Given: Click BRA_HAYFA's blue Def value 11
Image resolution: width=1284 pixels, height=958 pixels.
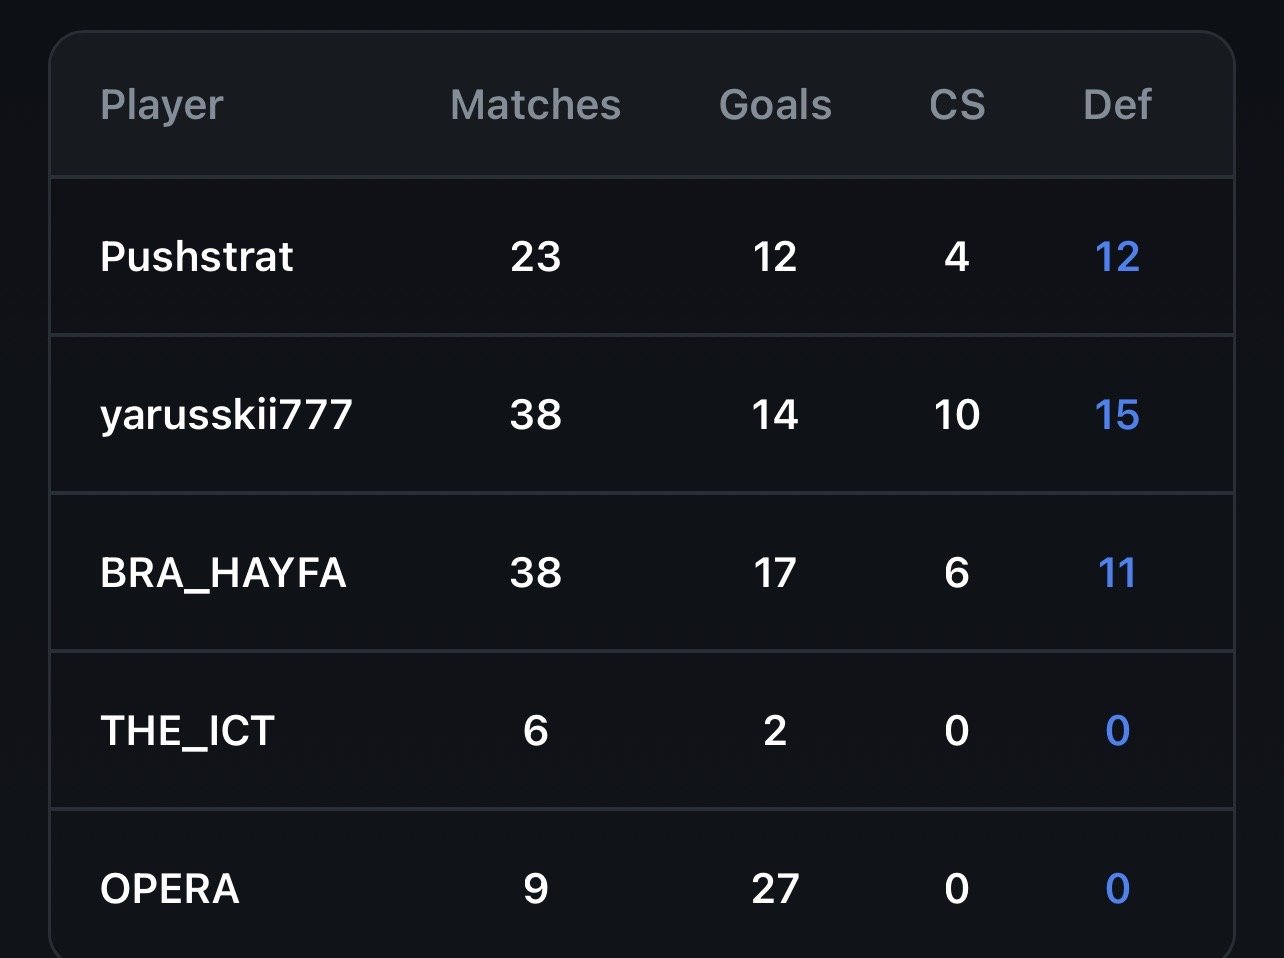Looking at the screenshot, I should [1117, 573].
